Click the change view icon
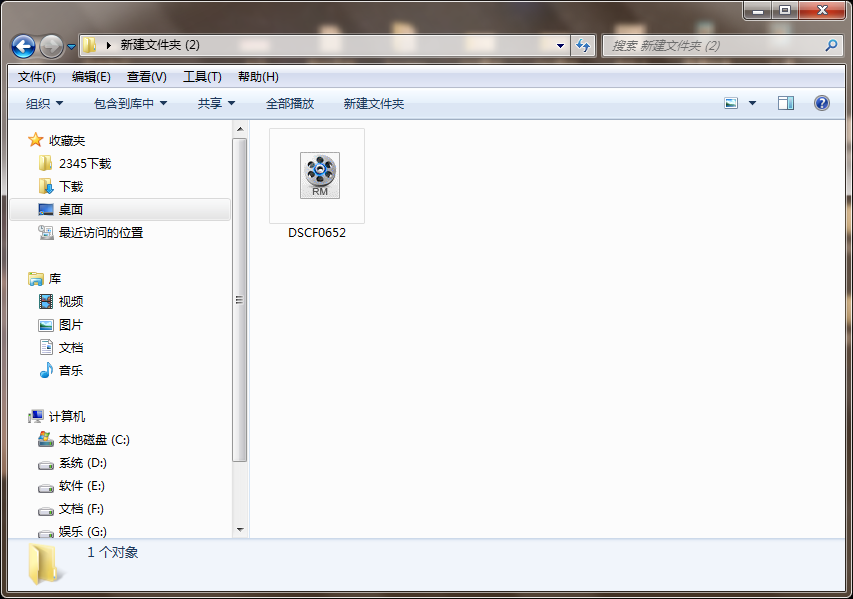Image resolution: width=853 pixels, height=599 pixels. 731,103
